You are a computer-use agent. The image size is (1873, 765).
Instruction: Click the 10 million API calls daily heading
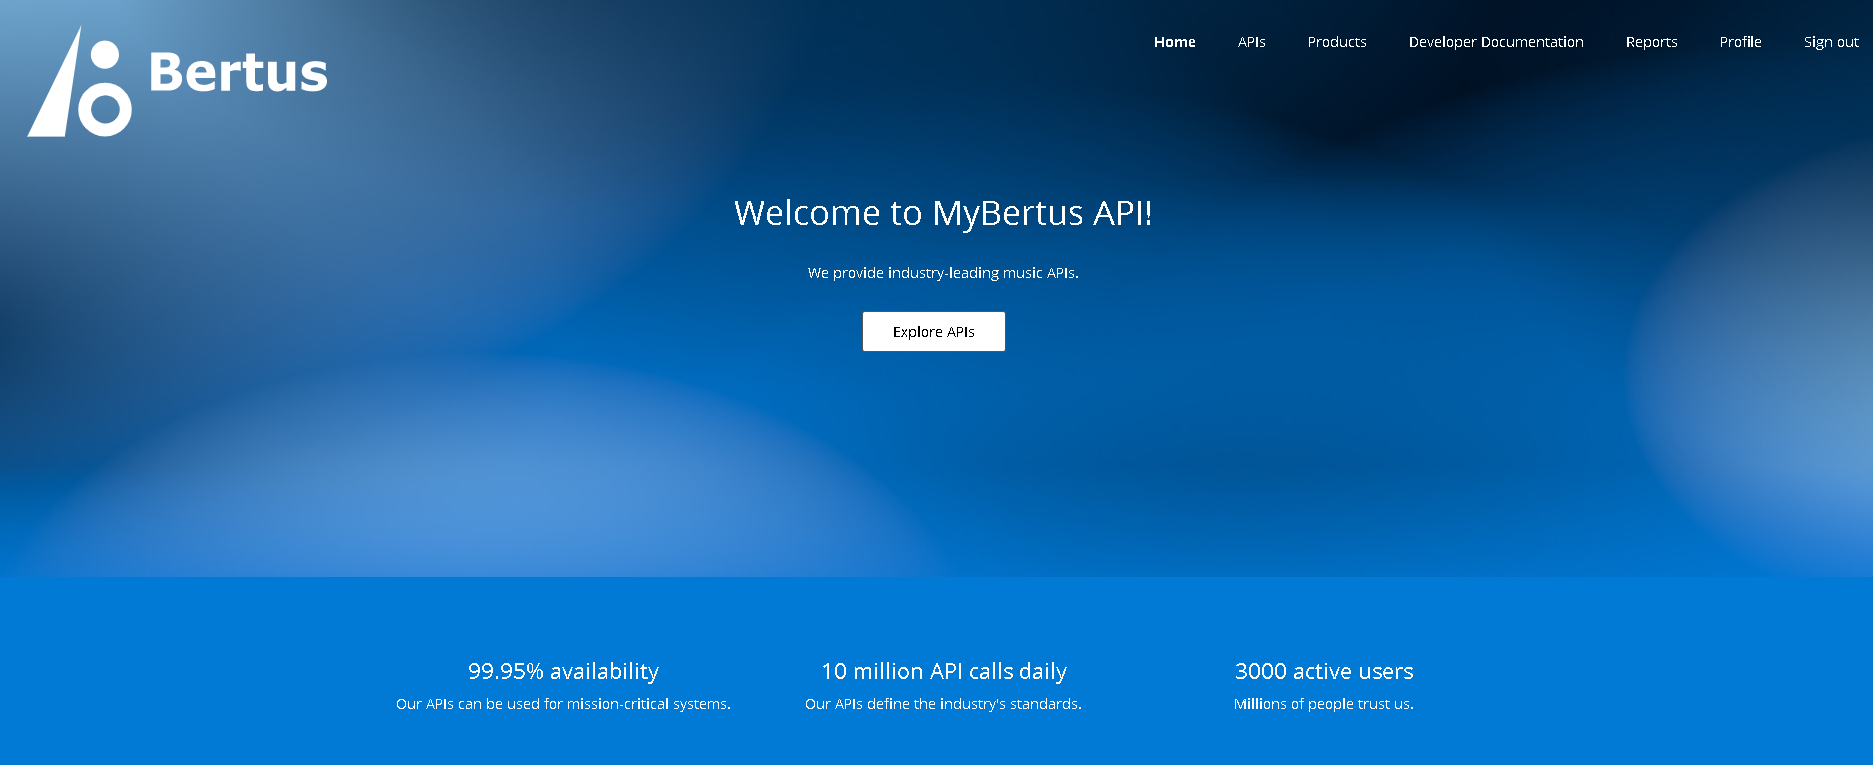point(943,671)
